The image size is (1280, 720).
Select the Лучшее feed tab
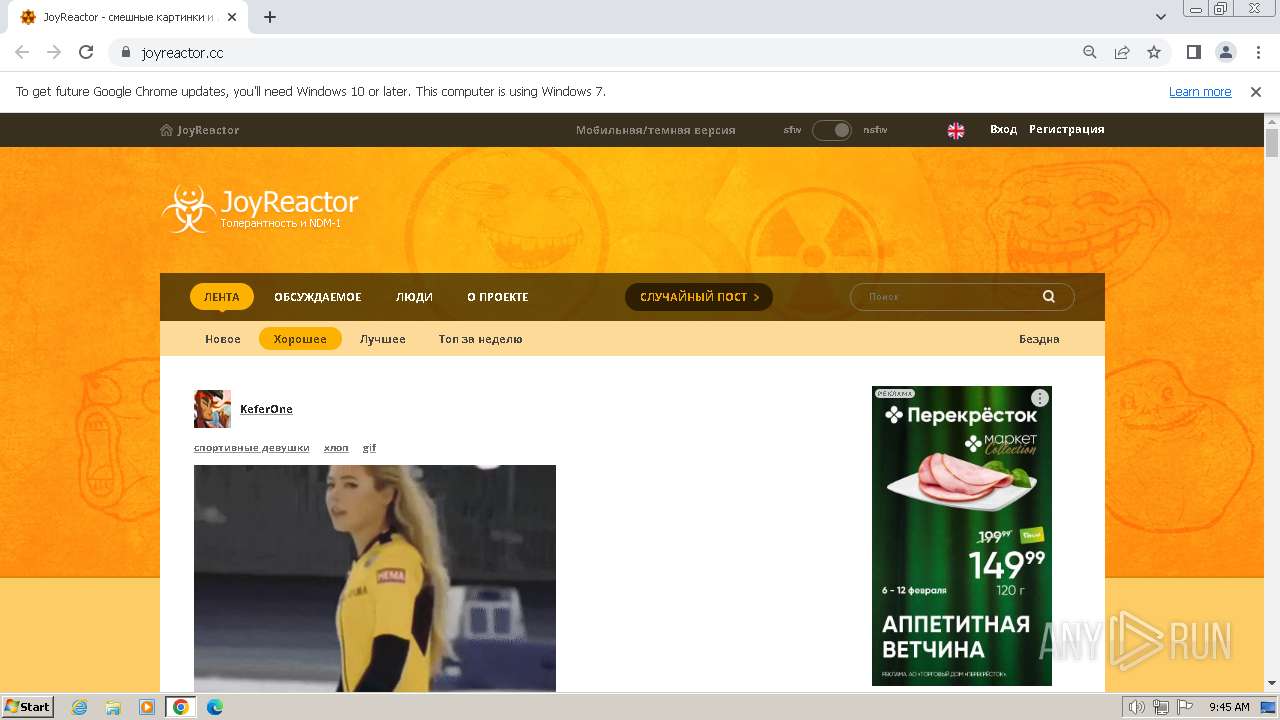pos(383,339)
